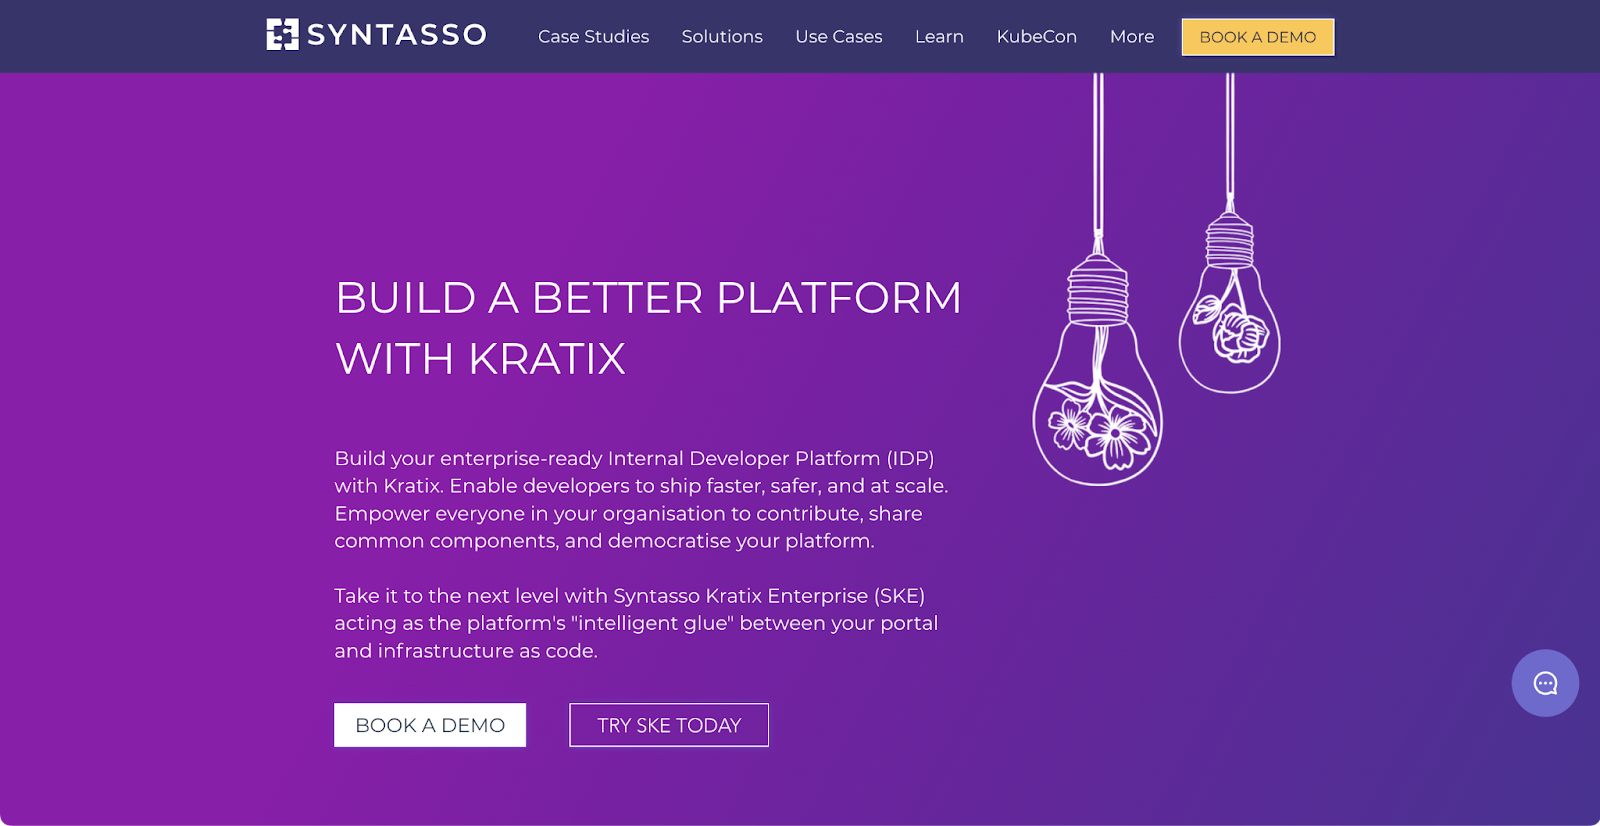Viewport: 1600px width, 826px height.
Task: Click the paragraph starting "Build your enterprise-ready"
Action: pos(641,499)
